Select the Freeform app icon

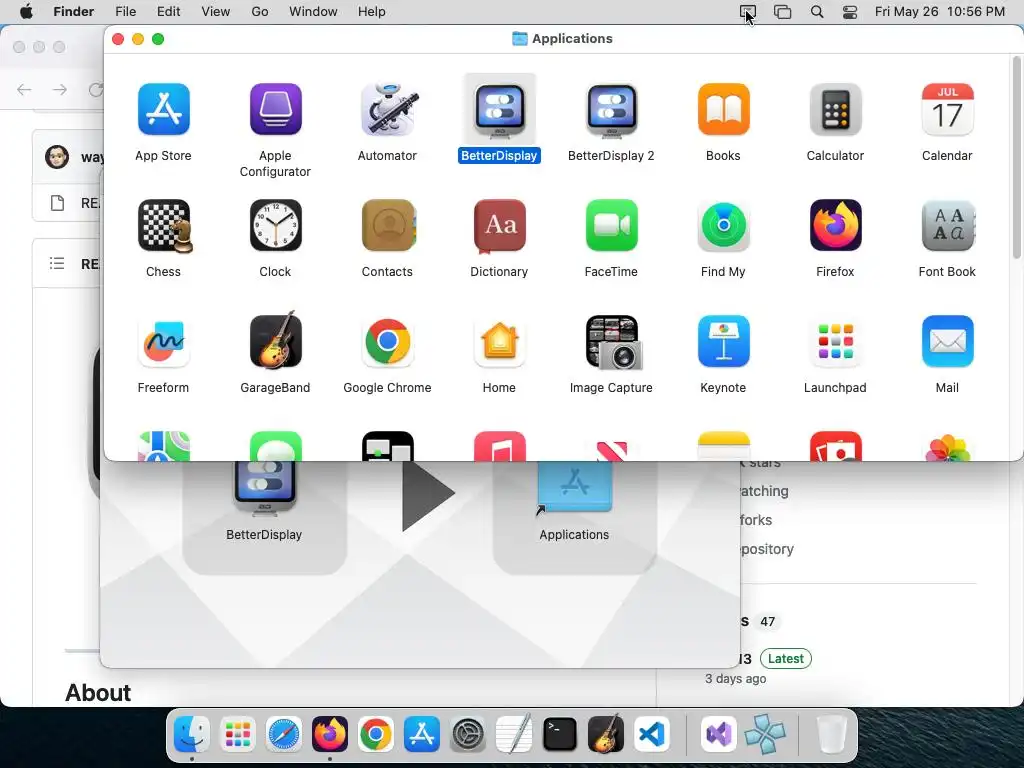point(163,342)
